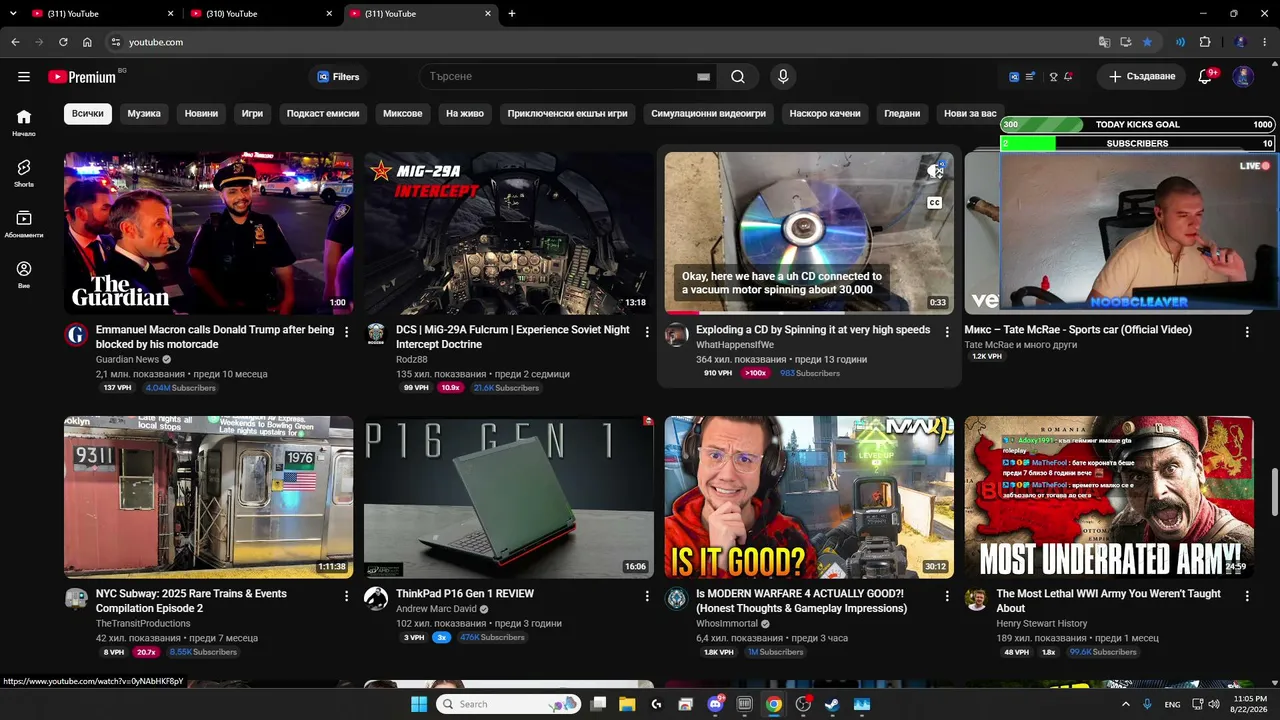1280x720 pixels.
Task: Open the YouTube hamburger guide menu
Action: click(x=24, y=77)
